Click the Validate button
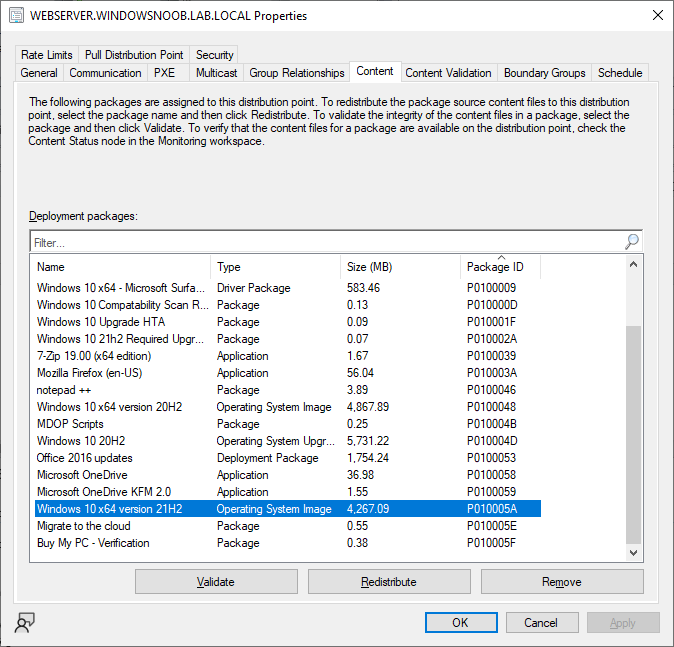This screenshot has width=674, height=647. point(216,582)
